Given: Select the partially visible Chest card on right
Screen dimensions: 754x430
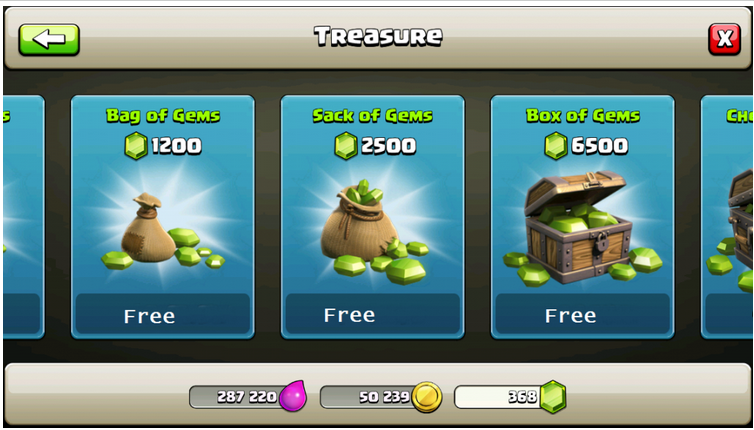Looking at the screenshot, I should click(x=727, y=217).
